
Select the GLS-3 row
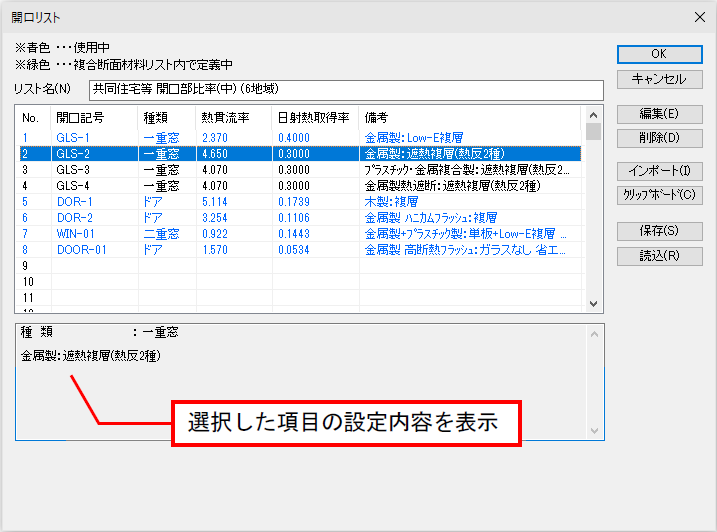point(300,170)
